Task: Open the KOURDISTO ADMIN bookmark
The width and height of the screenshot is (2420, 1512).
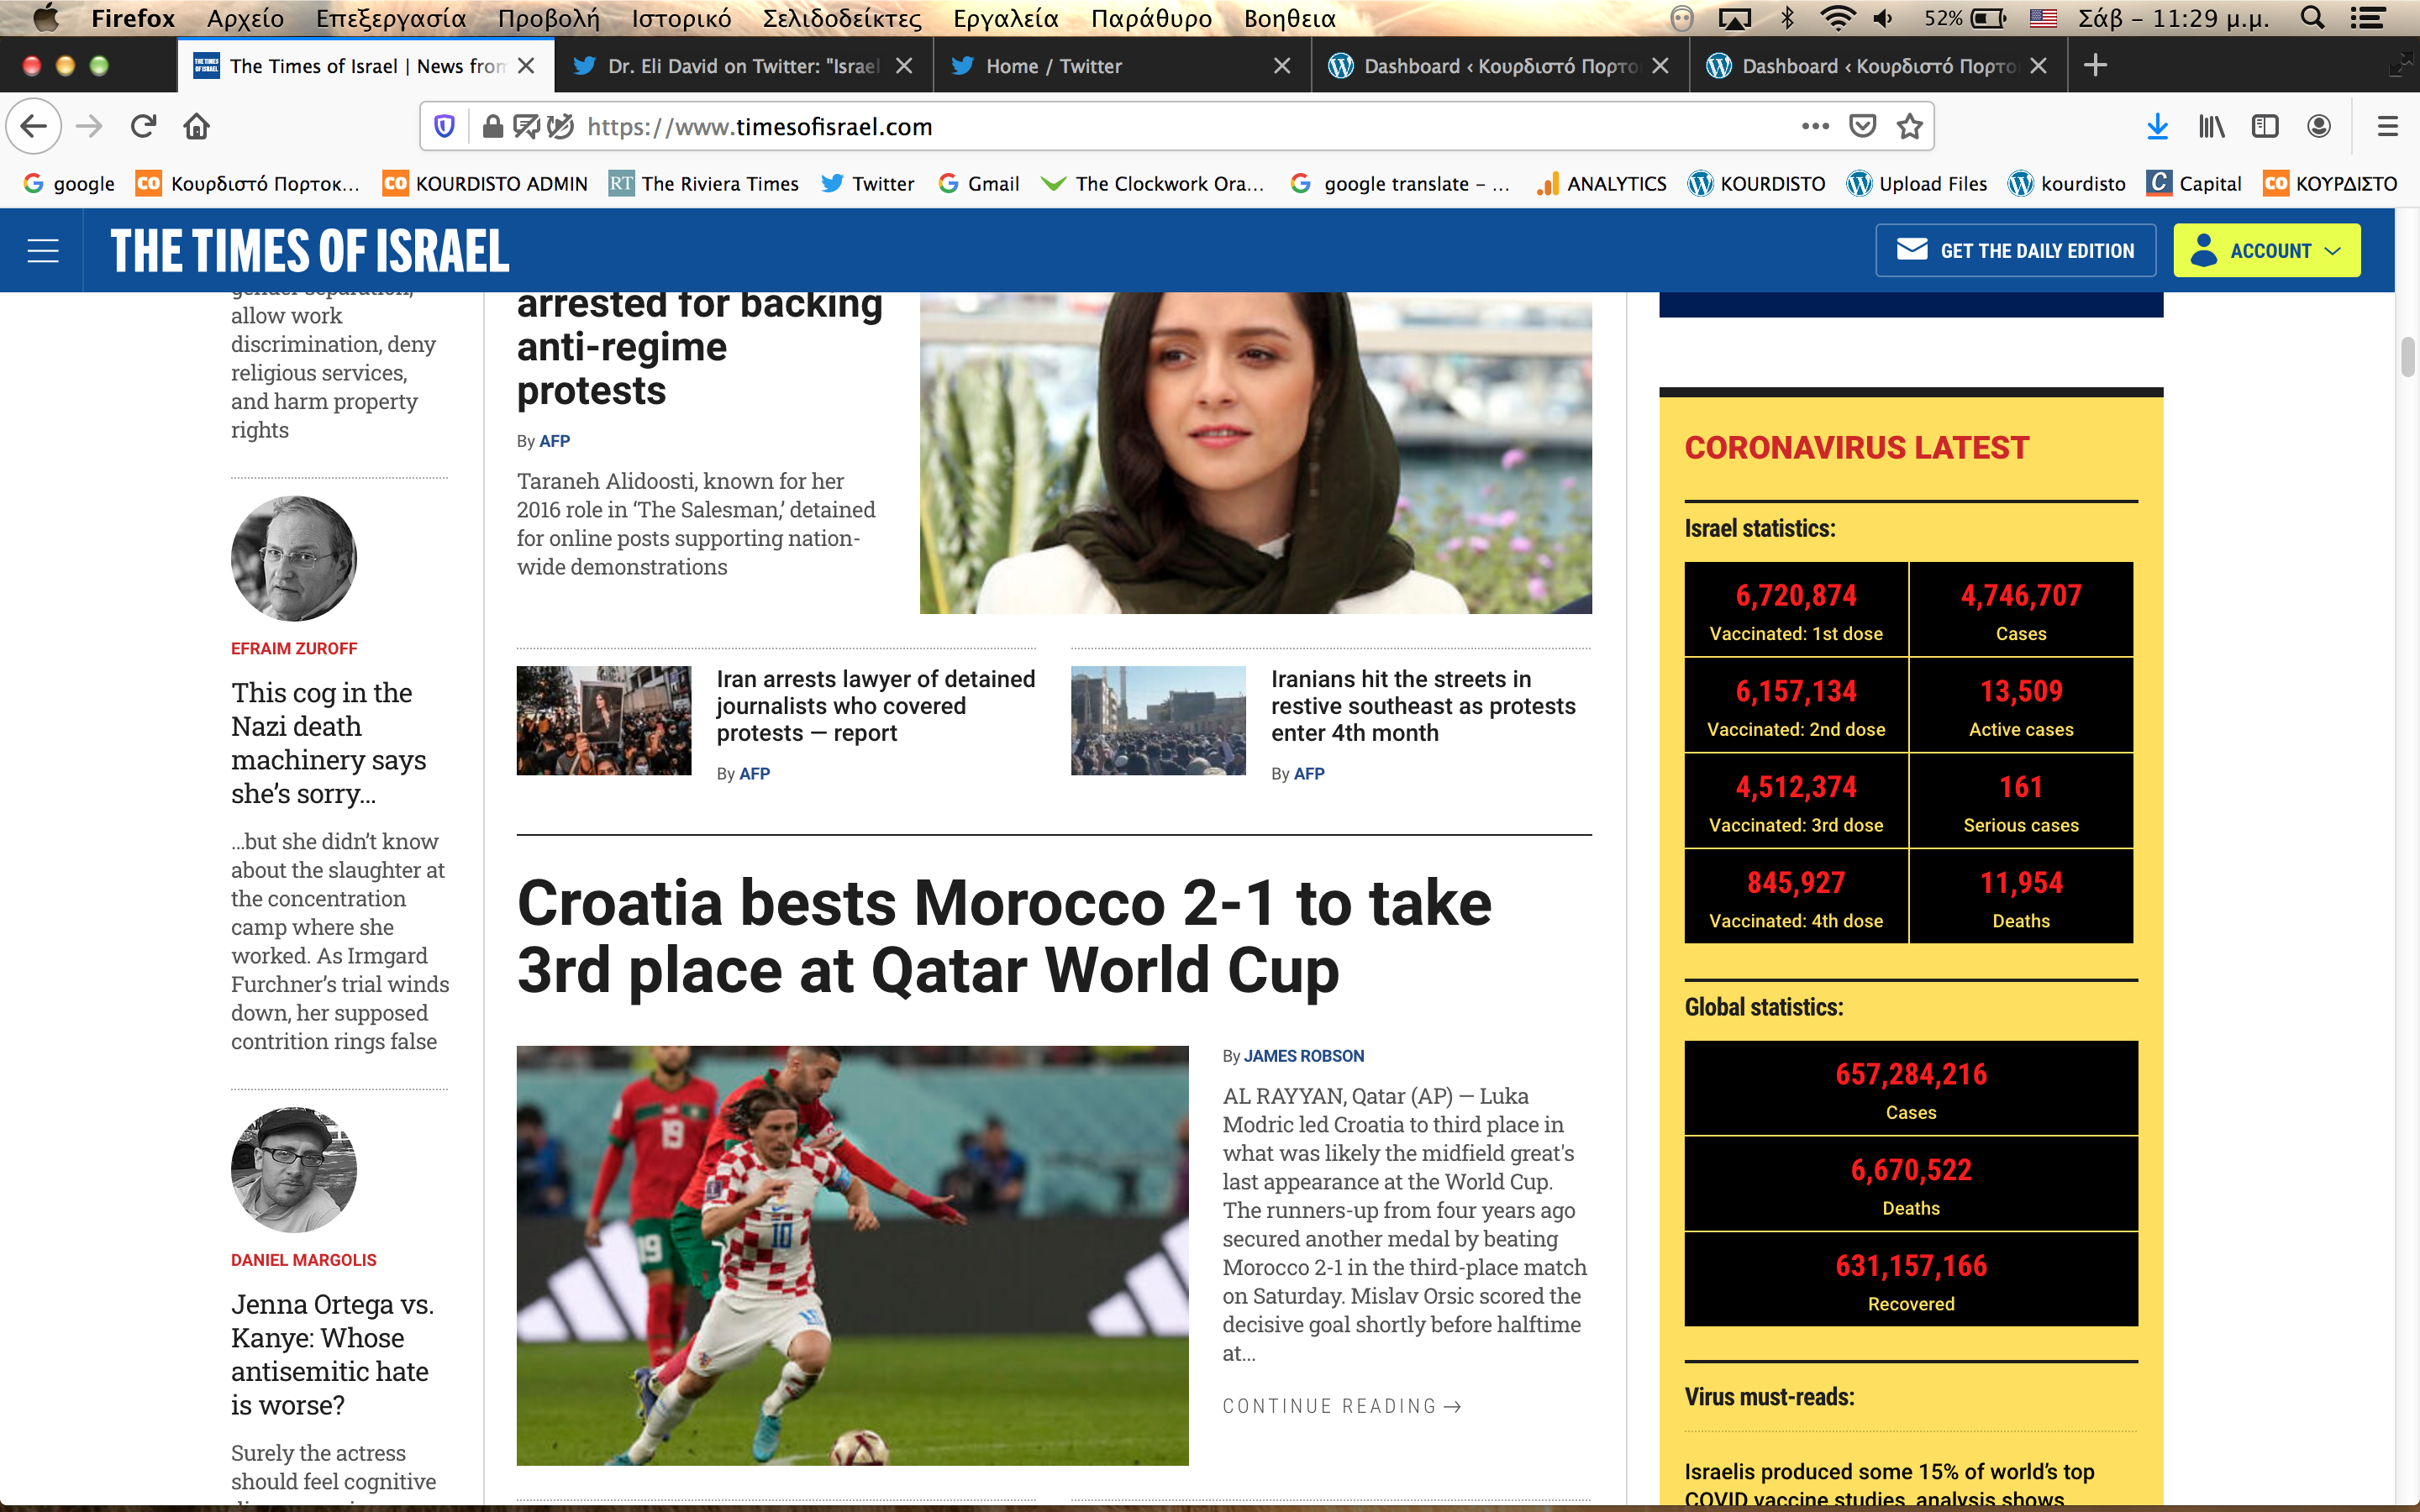Action: click(486, 184)
